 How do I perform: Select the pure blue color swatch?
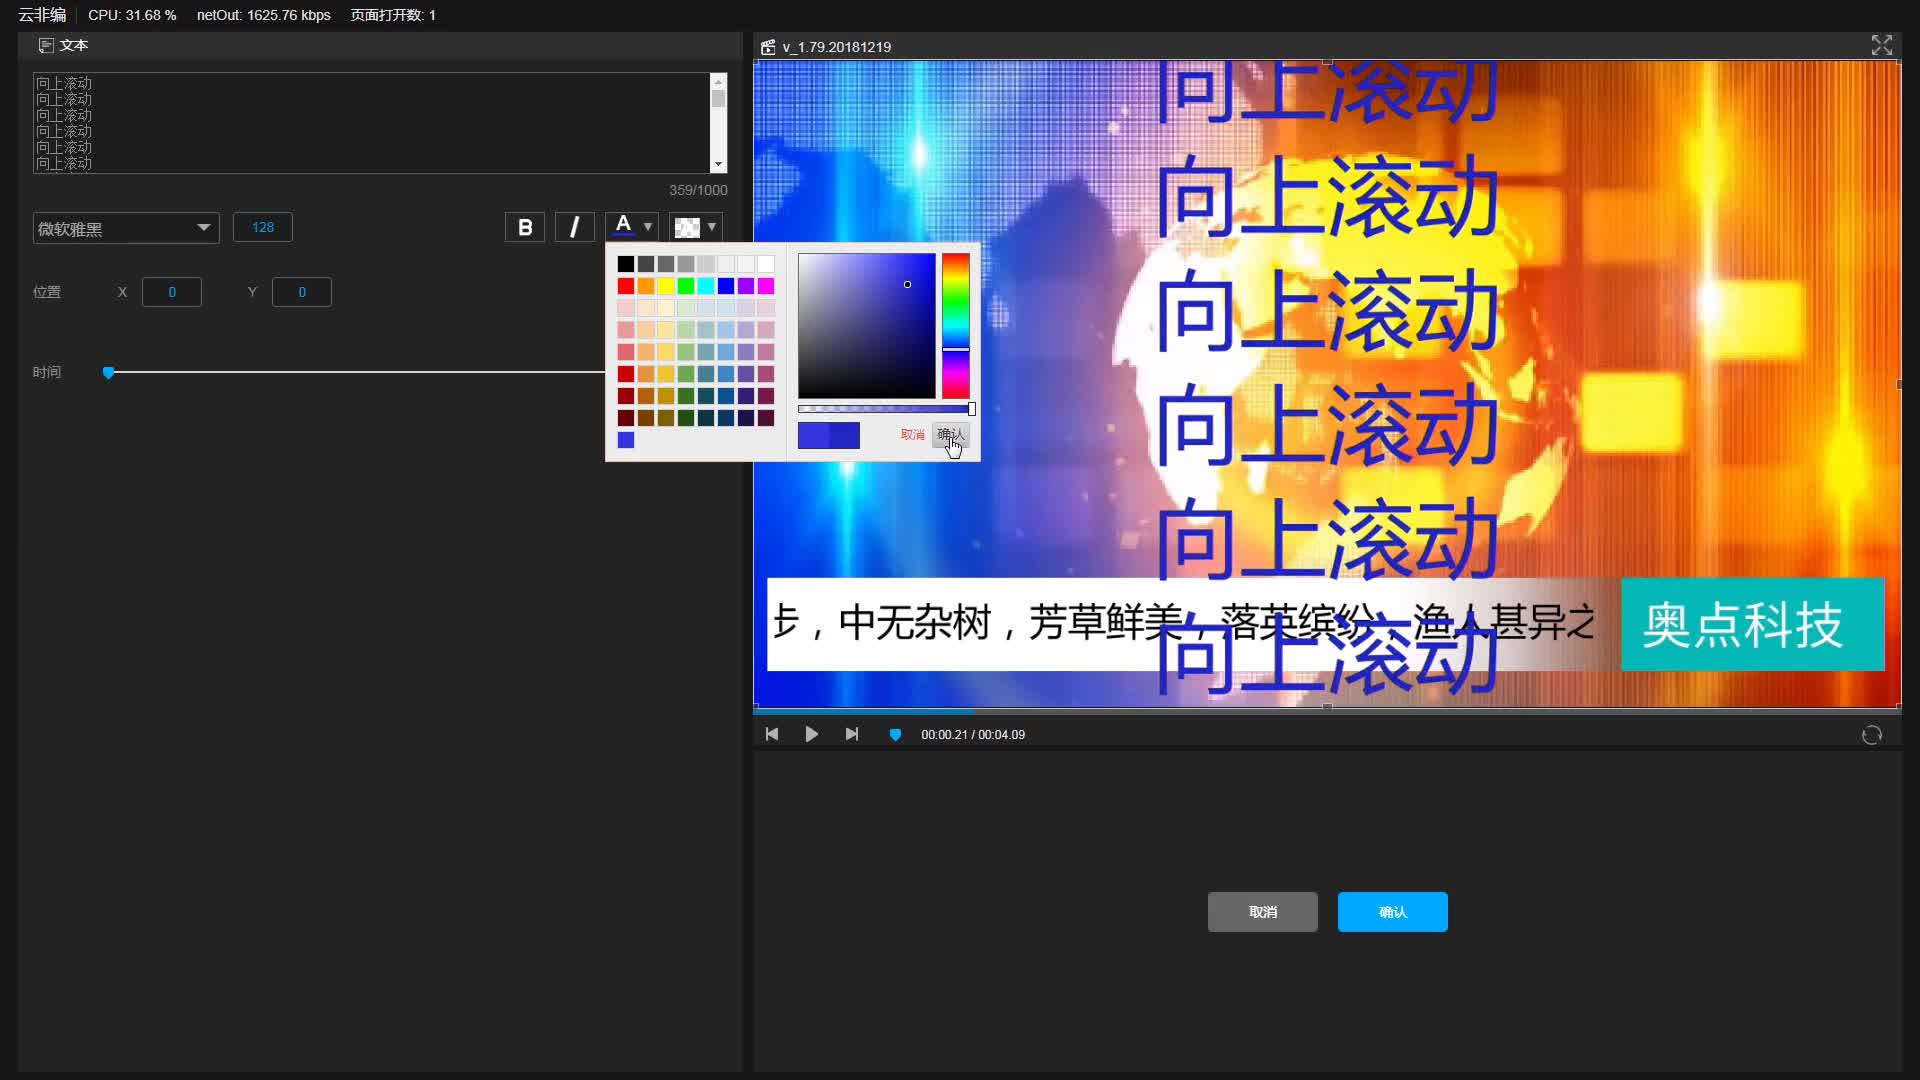tap(726, 286)
